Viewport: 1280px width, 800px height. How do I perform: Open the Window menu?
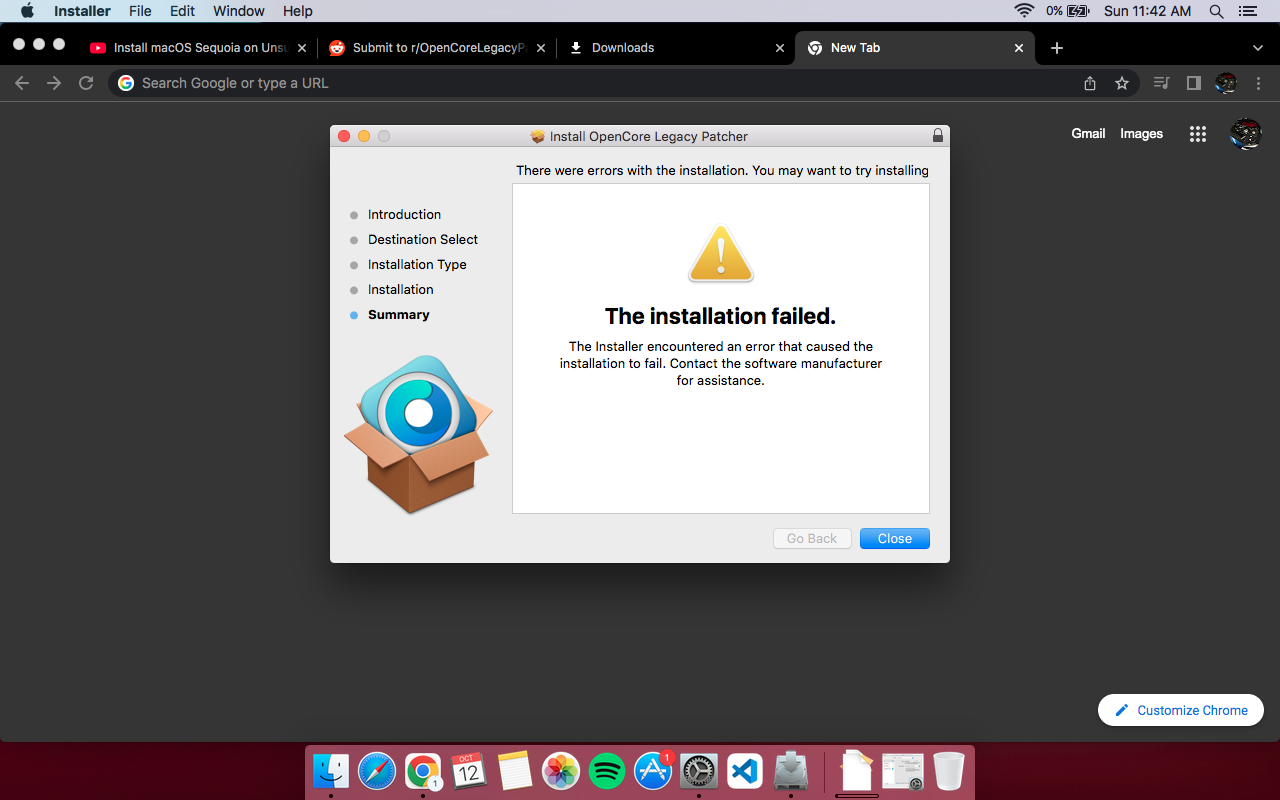click(239, 11)
